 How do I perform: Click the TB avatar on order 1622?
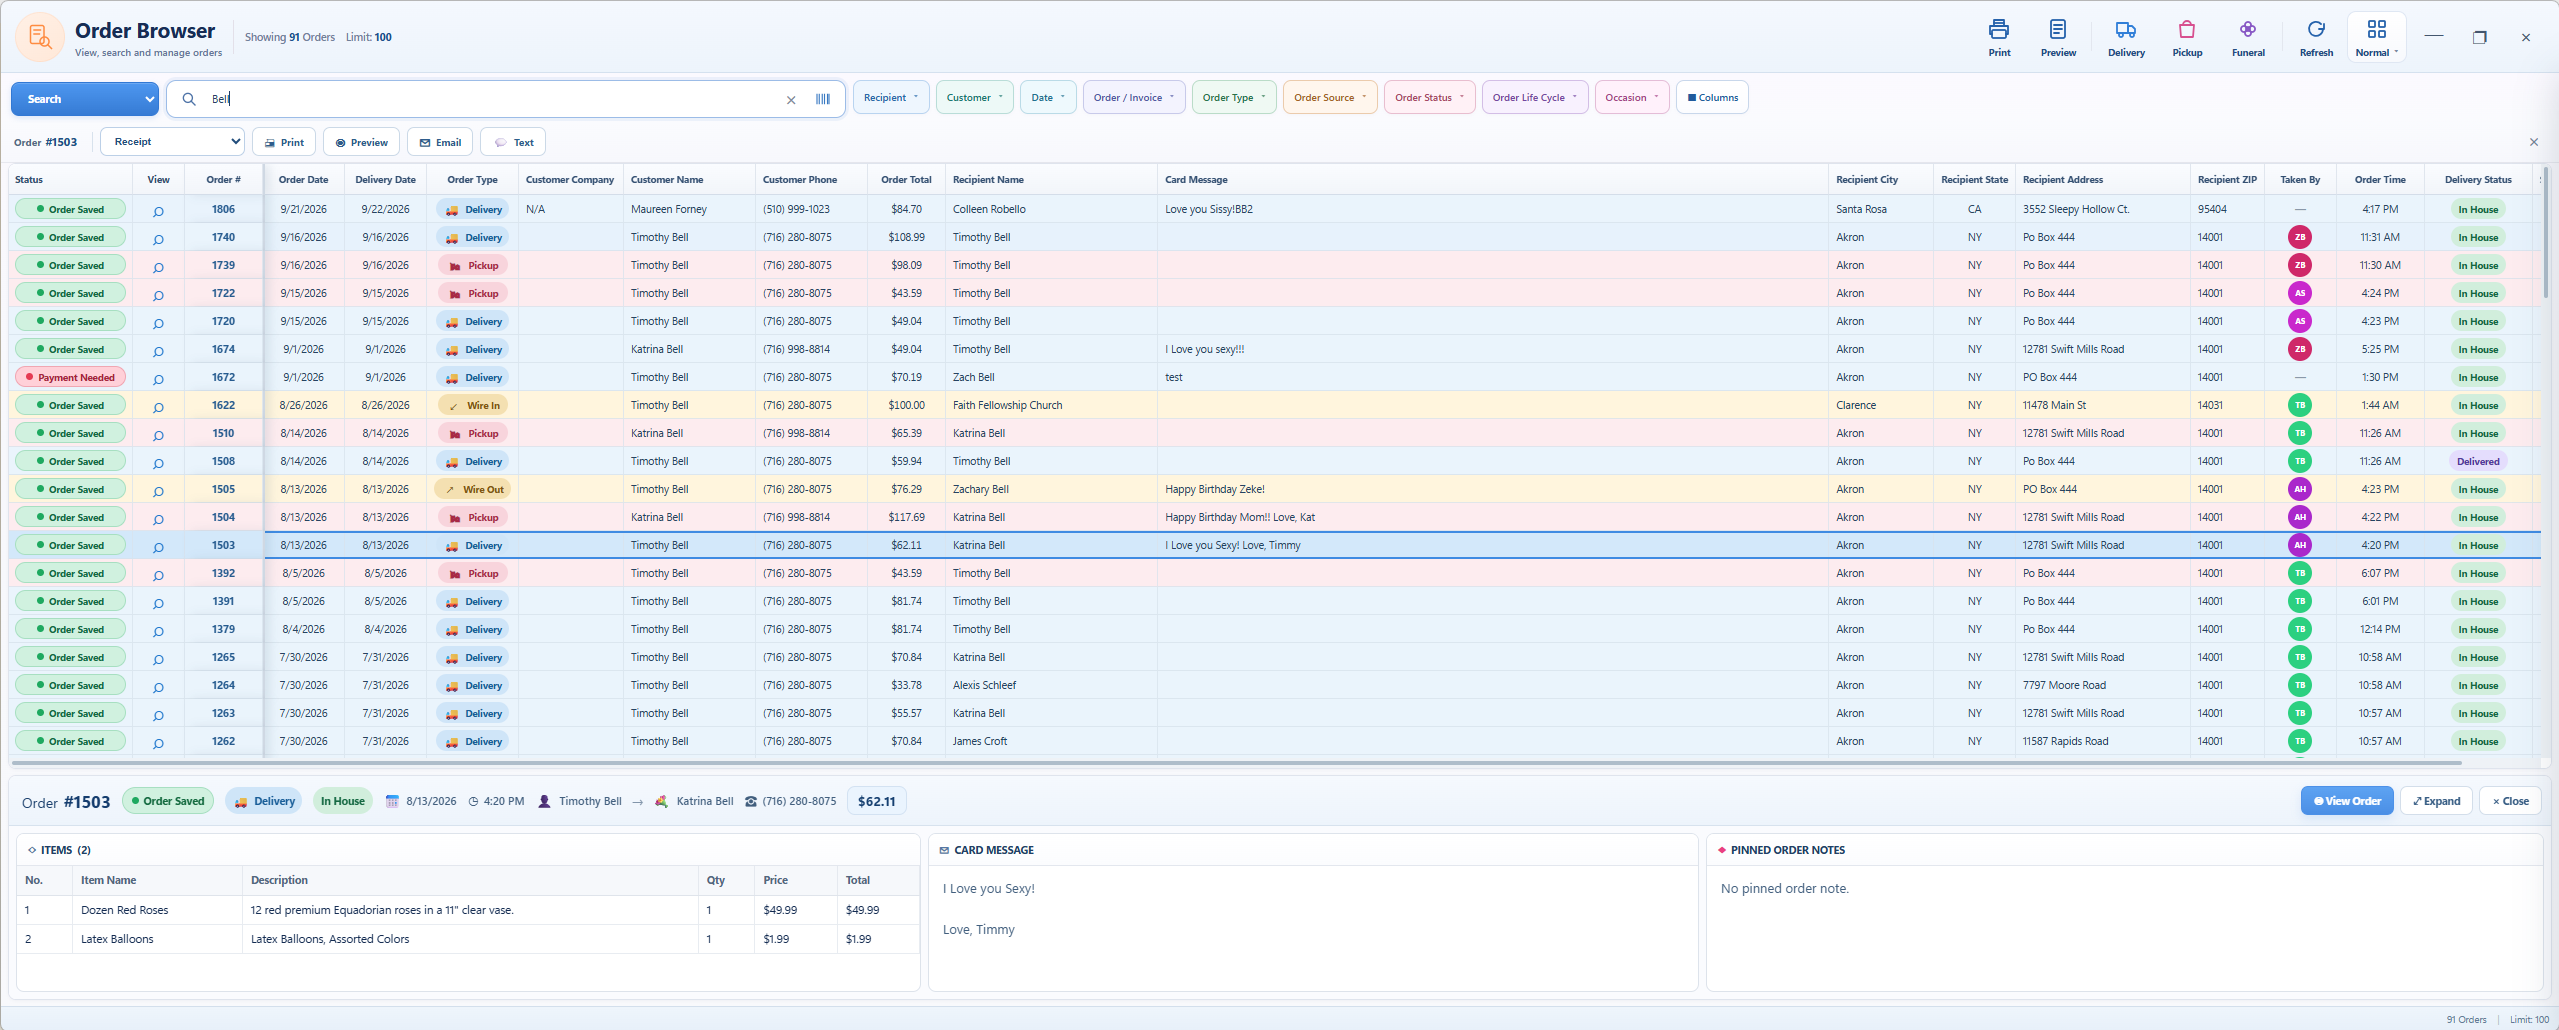point(2300,405)
